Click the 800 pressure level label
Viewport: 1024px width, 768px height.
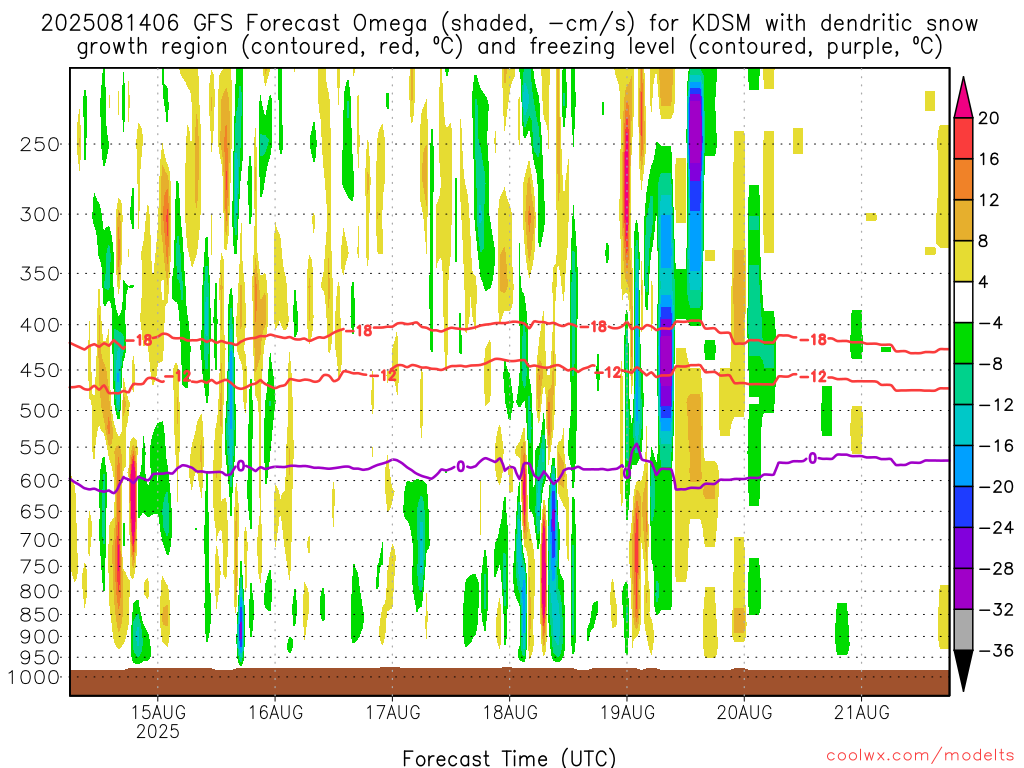40,592
